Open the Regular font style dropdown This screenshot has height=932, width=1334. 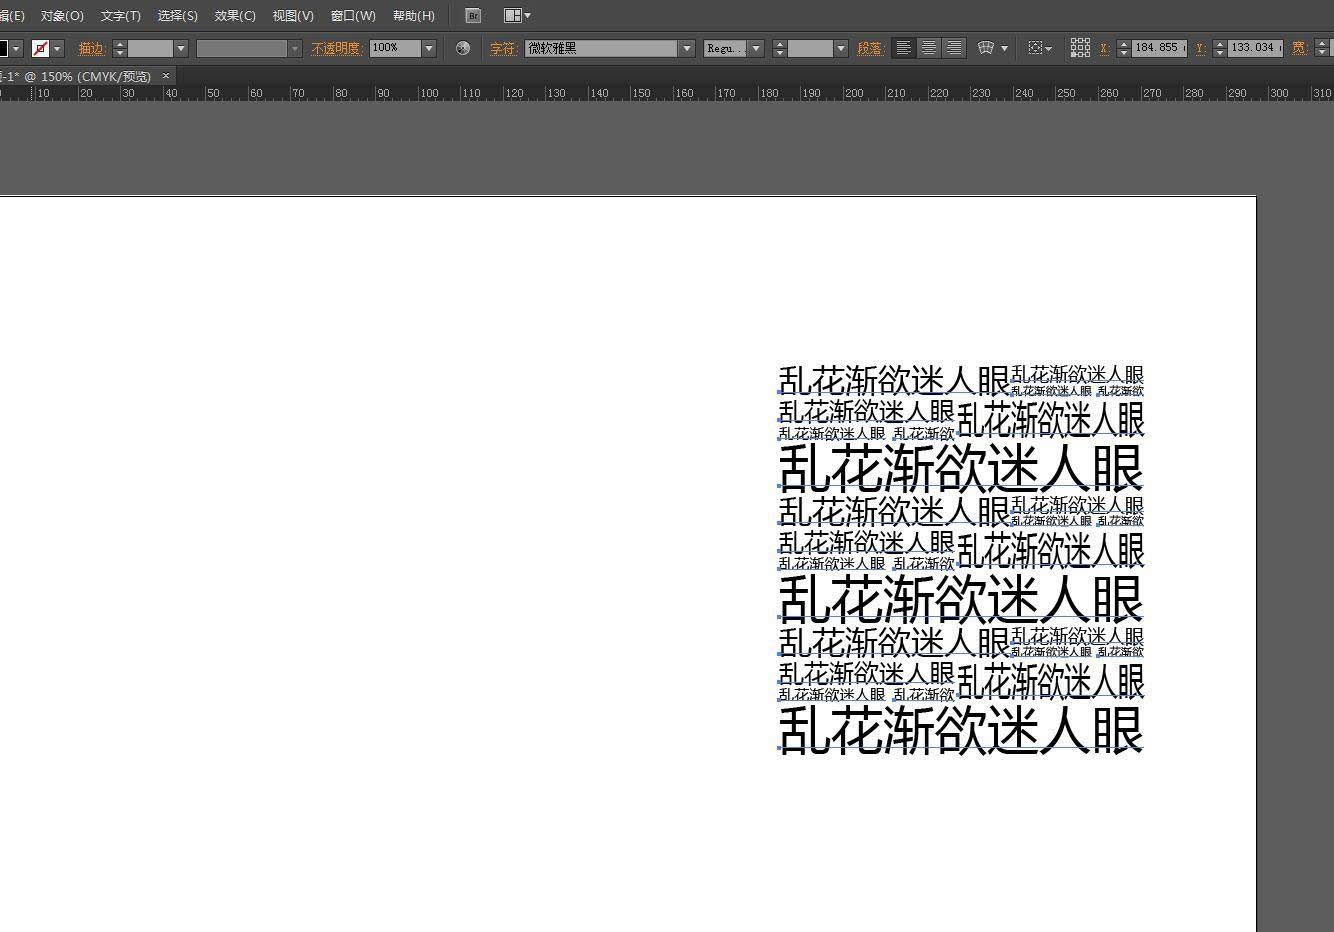click(756, 47)
